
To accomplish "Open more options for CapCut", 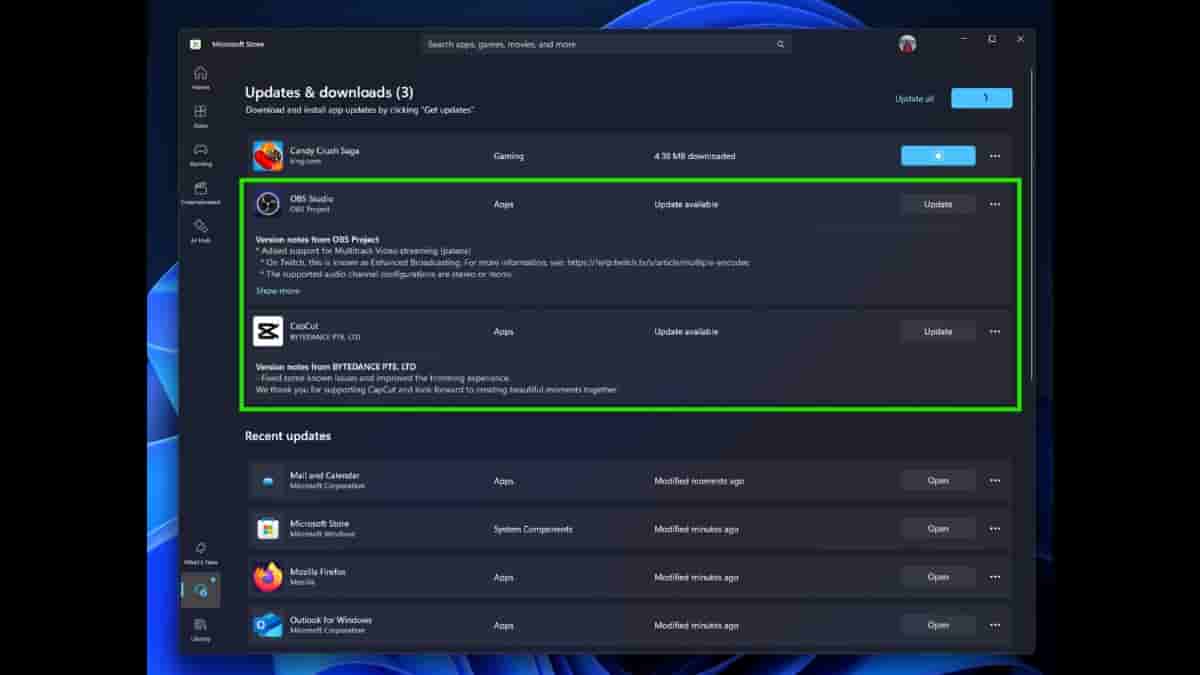I will click(x=994, y=331).
